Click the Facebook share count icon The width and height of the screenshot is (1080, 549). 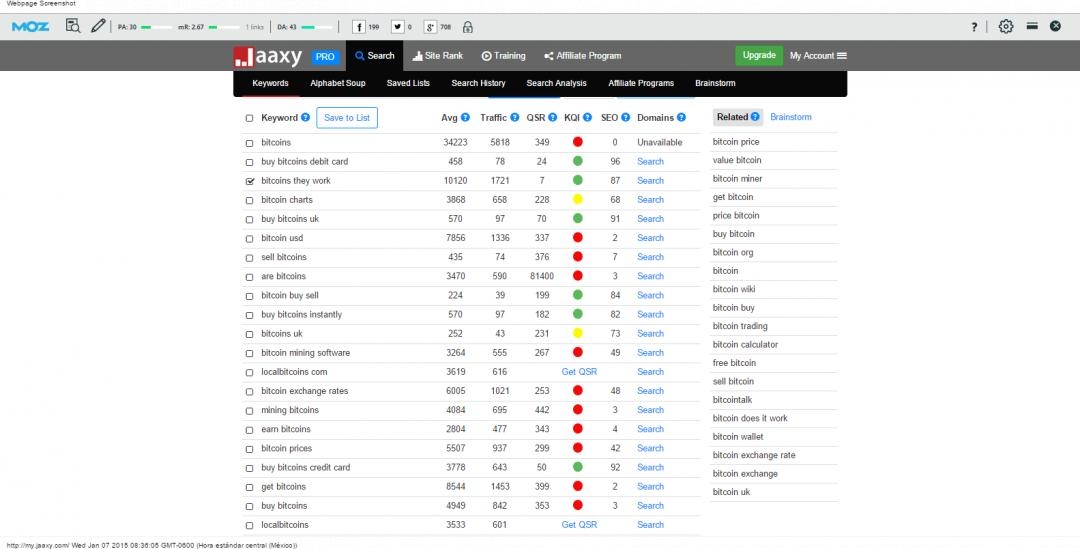[x=358, y=27]
